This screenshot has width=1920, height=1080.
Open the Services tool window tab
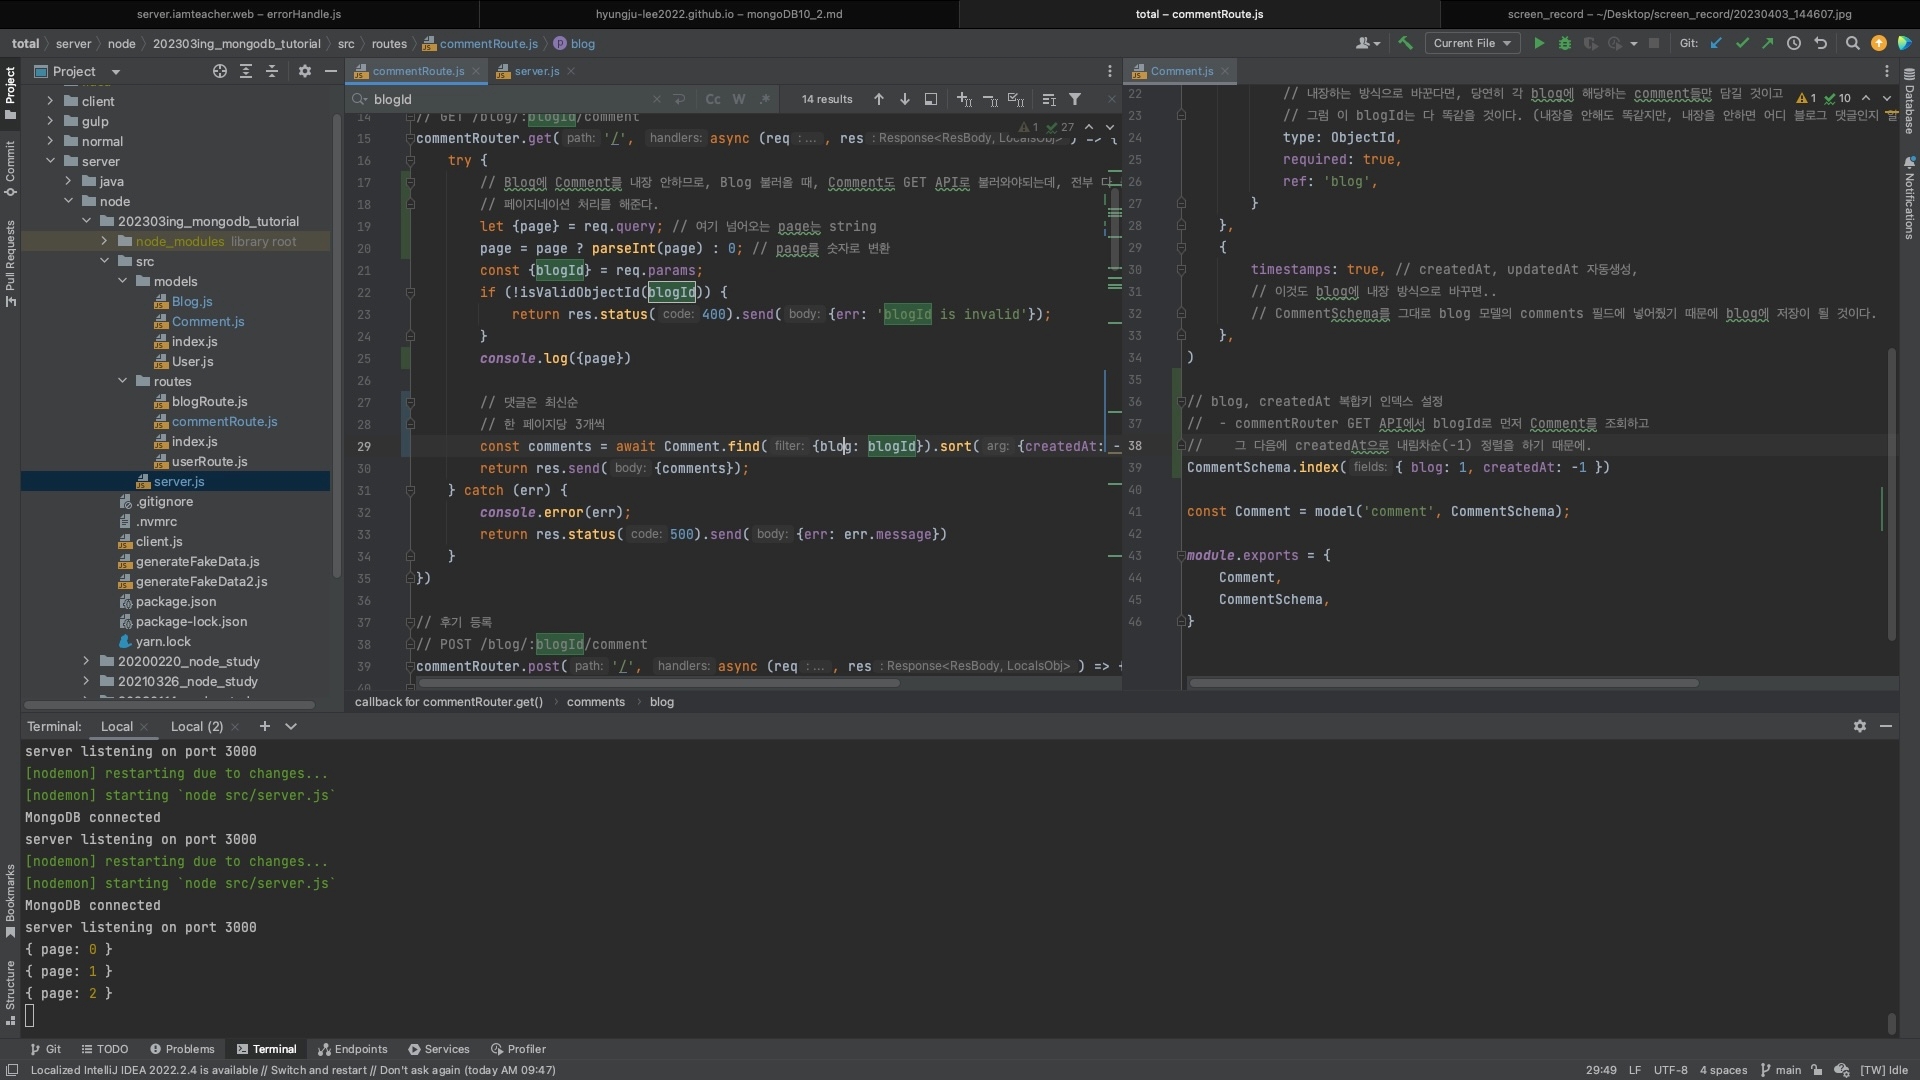[438, 1049]
